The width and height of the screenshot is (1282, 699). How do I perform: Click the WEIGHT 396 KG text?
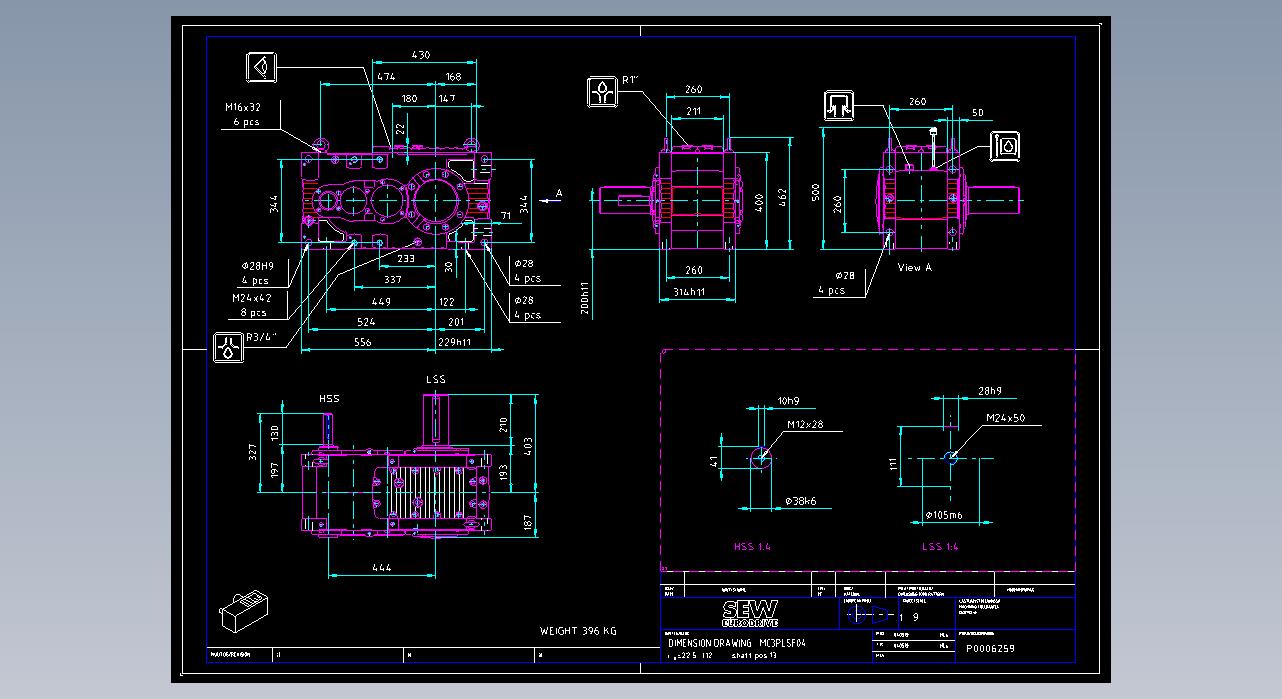pyautogui.click(x=578, y=631)
